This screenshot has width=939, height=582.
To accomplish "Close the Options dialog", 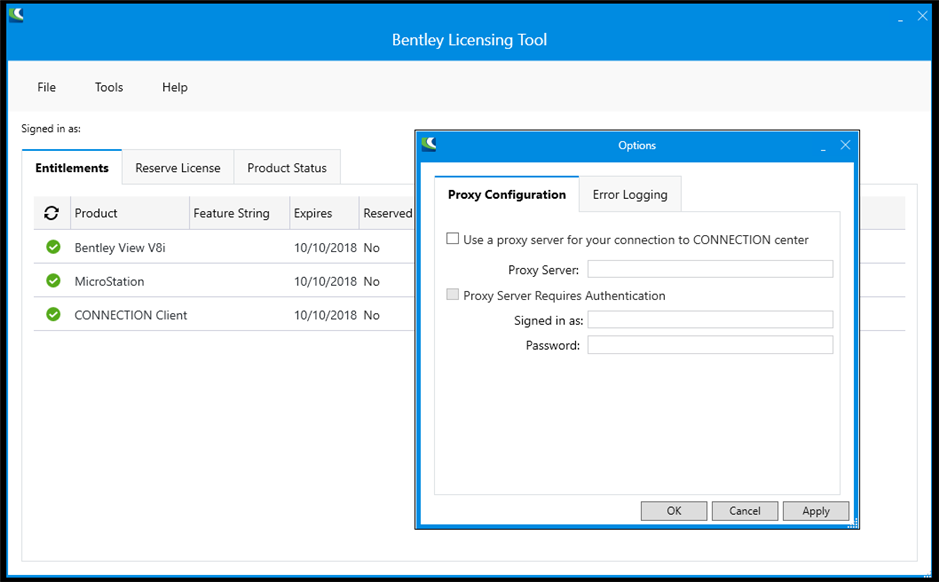I will point(845,145).
